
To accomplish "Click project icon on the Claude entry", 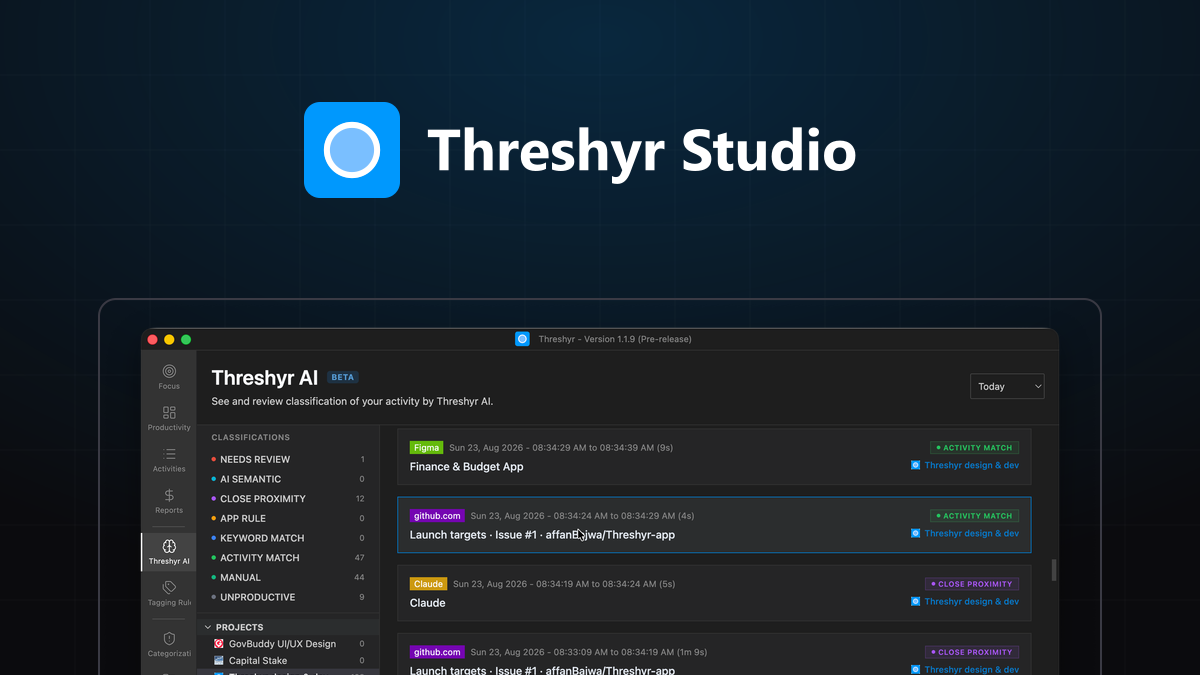I will (x=915, y=601).
